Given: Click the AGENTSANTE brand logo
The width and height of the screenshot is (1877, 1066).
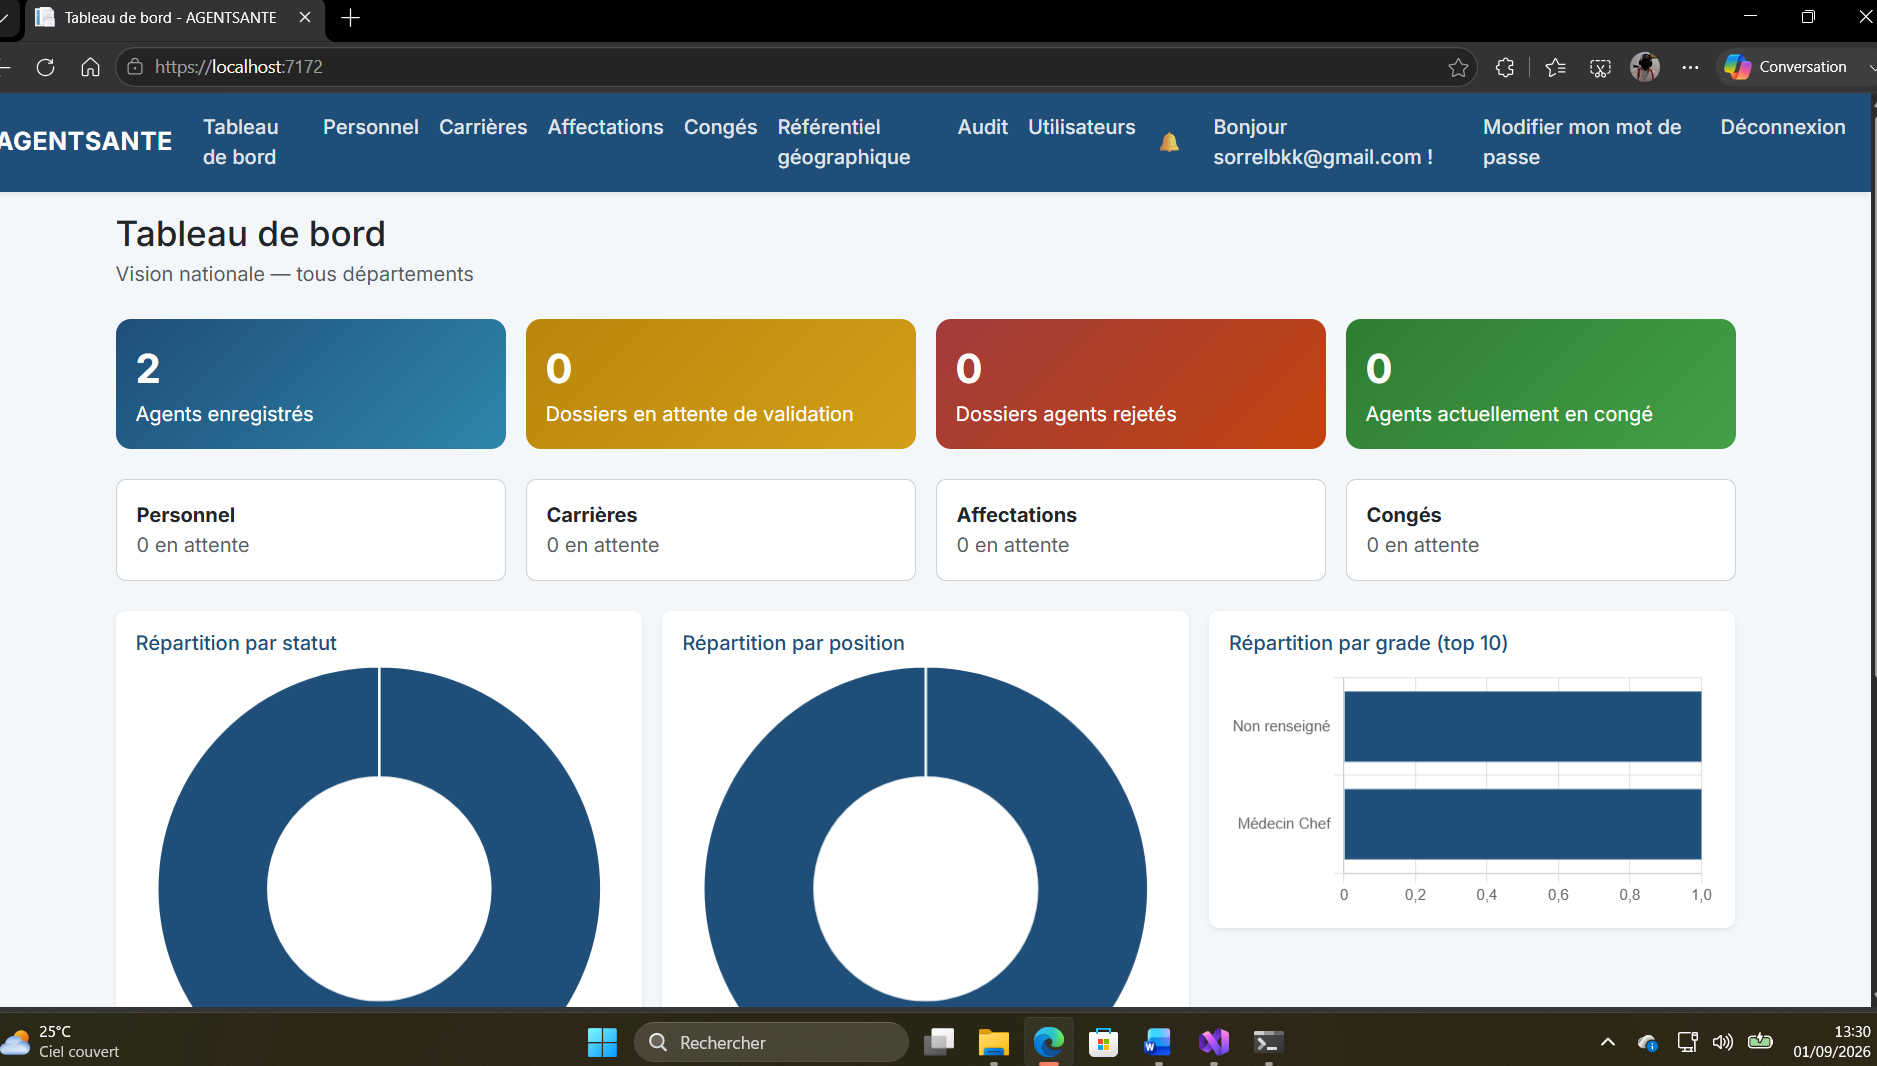Looking at the screenshot, I should 86,141.
